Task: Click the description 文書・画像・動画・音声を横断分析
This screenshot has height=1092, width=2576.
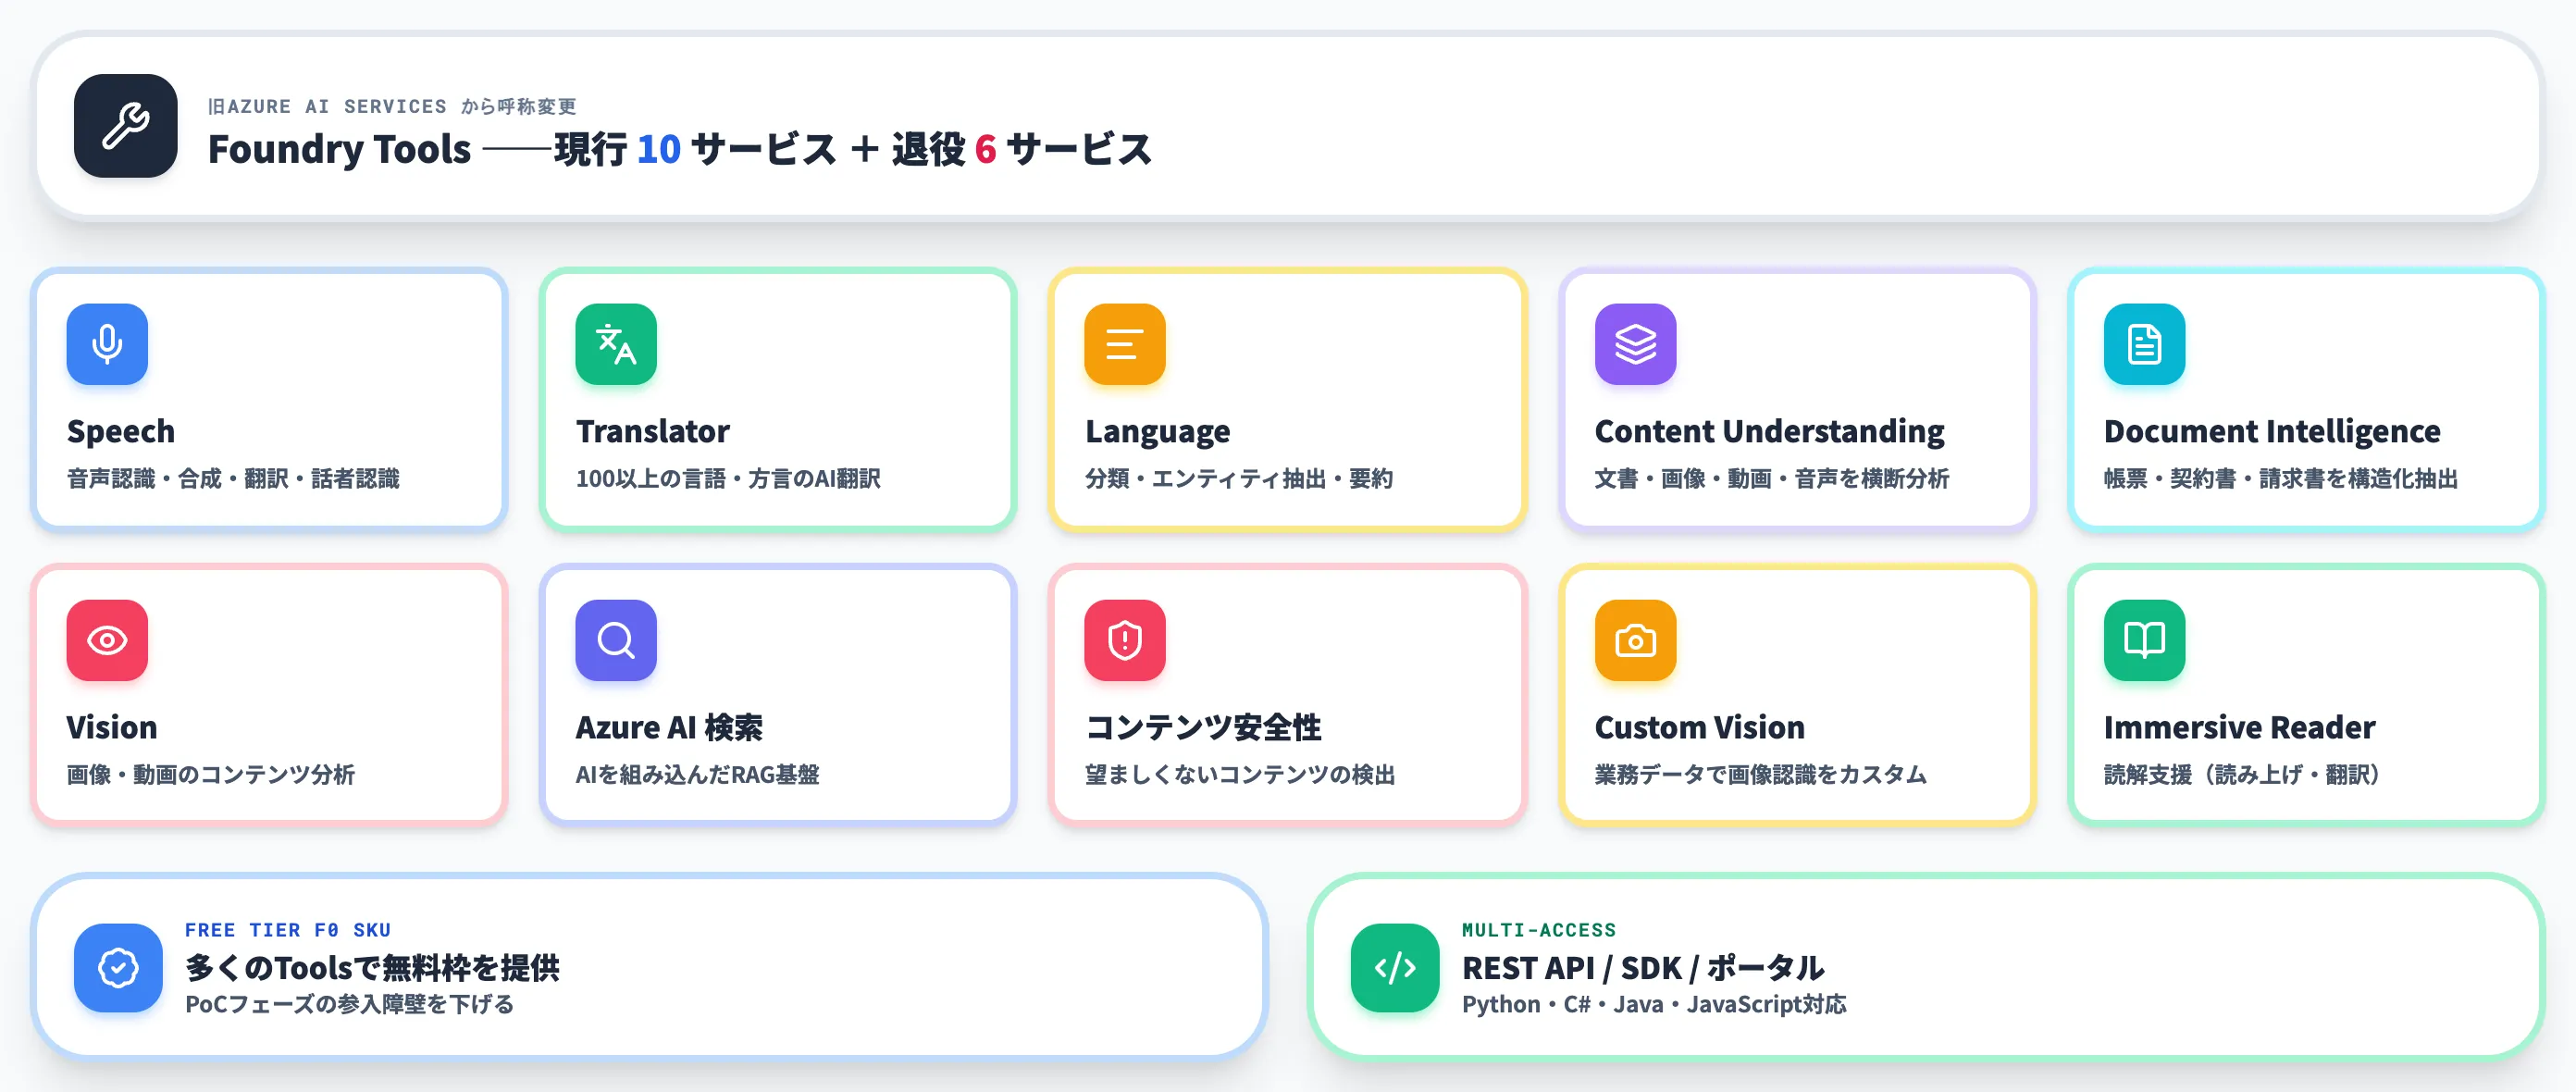Action: tap(1772, 478)
